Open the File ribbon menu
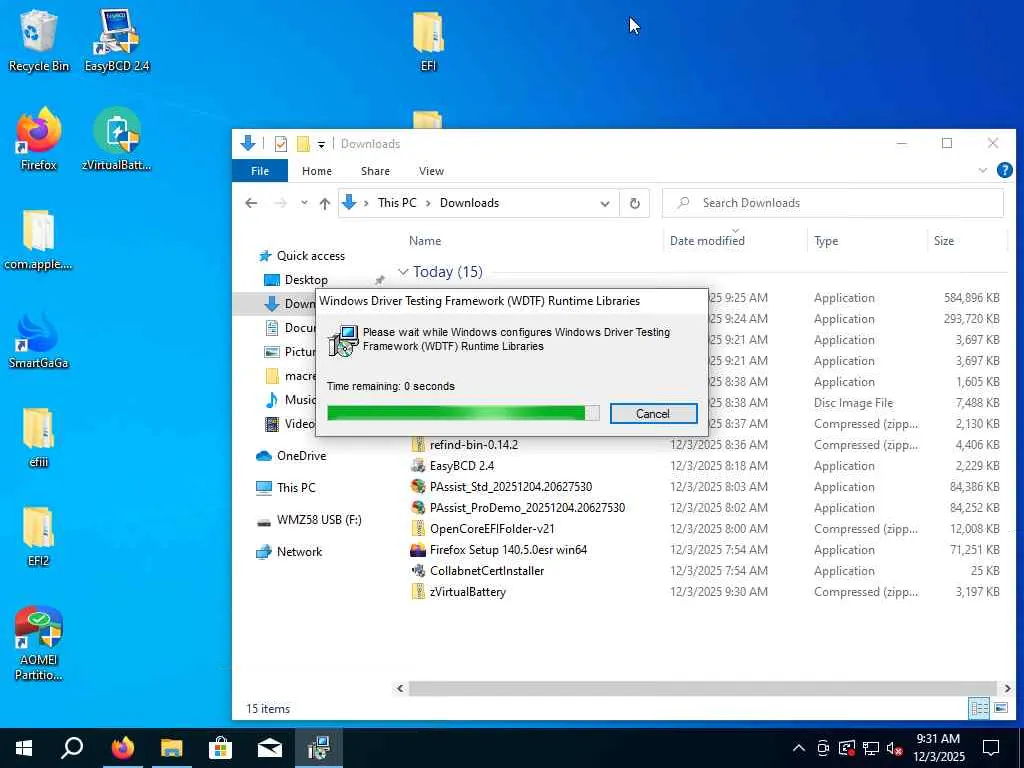 click(260, 171)
